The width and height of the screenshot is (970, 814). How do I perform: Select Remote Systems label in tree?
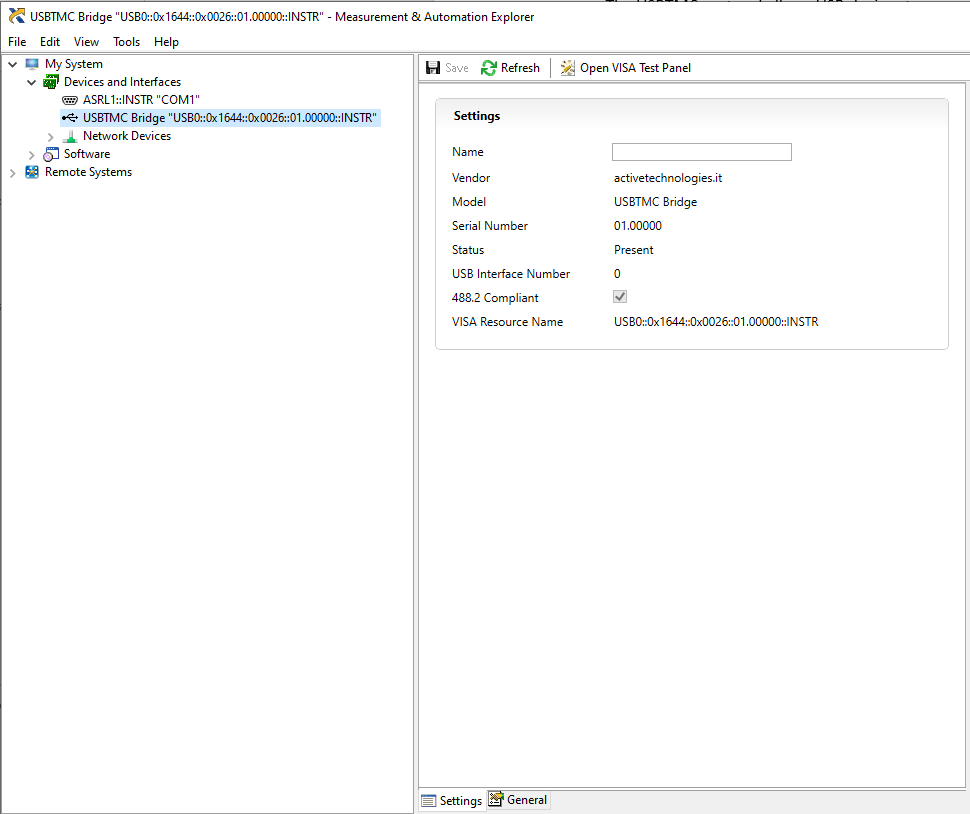pos(88,171)
